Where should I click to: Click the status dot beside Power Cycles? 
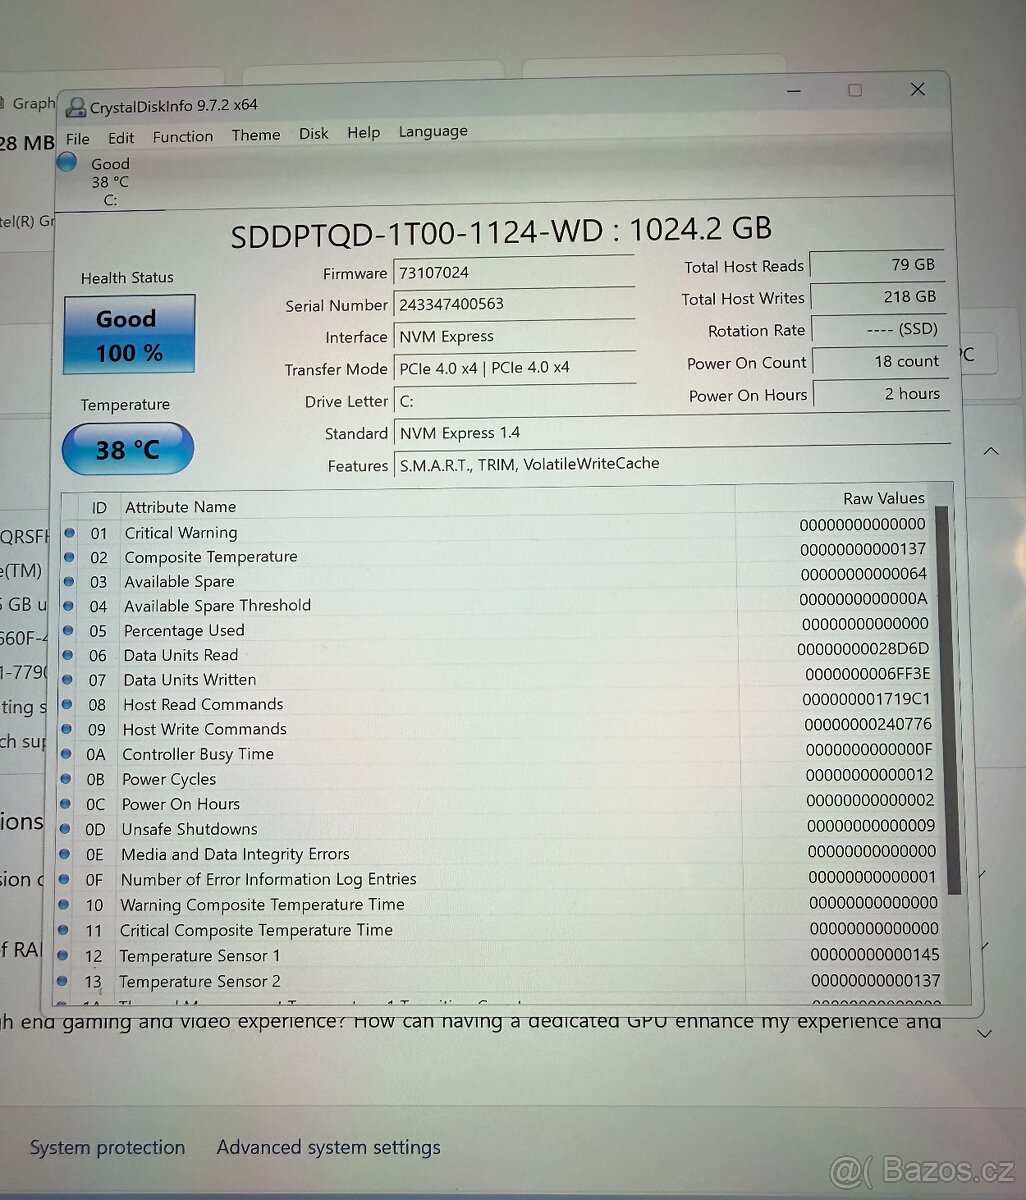pyautogui.click(x=66, y=779)
